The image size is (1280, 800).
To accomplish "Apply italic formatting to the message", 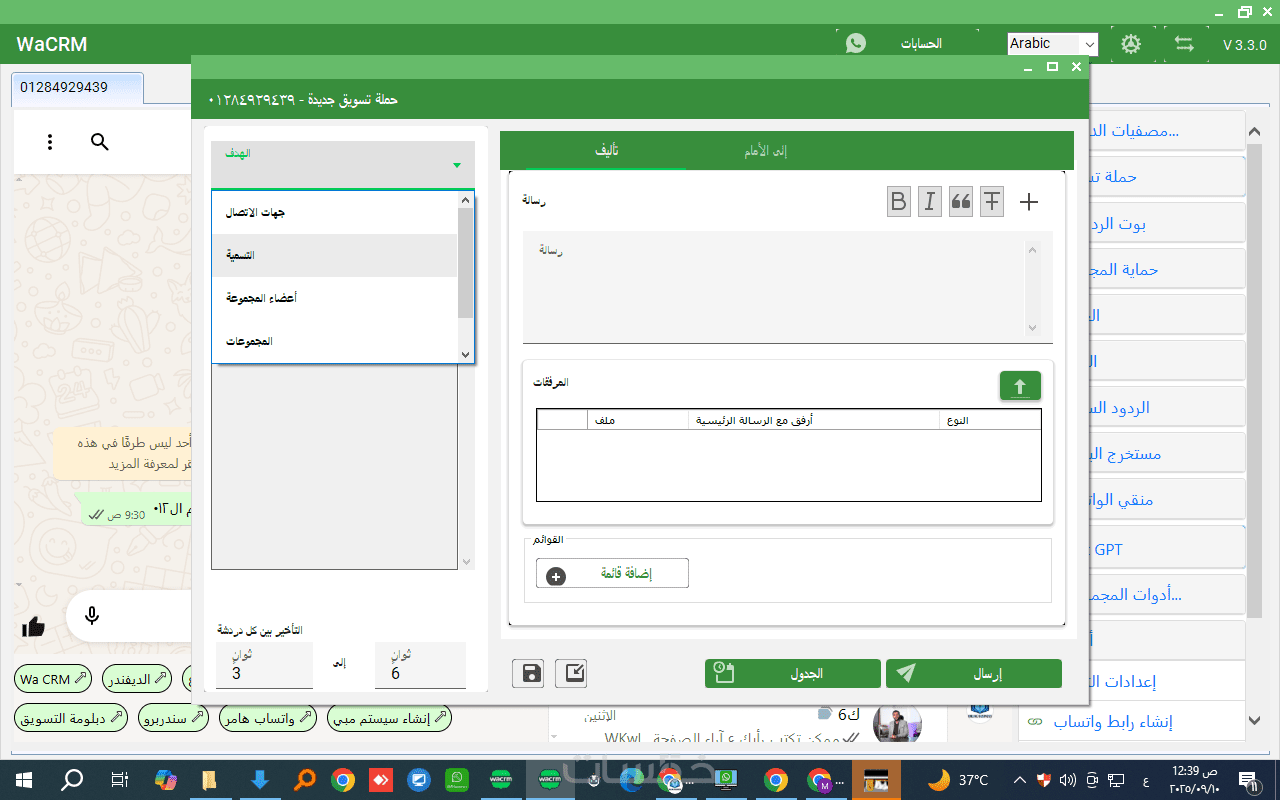I will click(x=930, y=202).
